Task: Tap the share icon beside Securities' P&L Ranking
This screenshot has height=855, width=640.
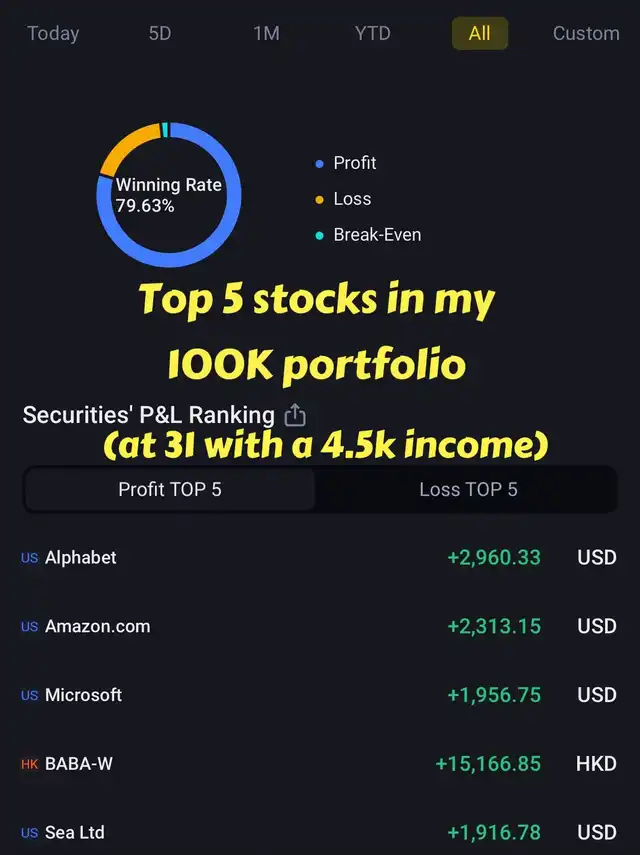Action: pyautogui.click(x=295, y=415)
